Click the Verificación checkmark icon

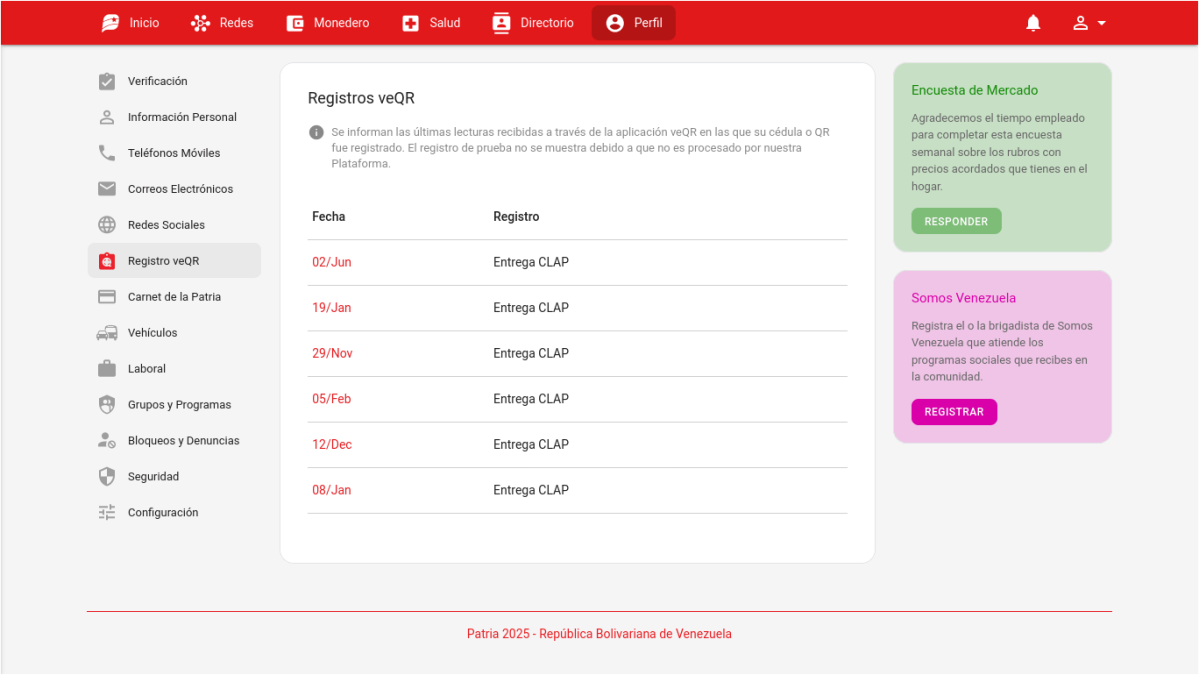[107, 81]
